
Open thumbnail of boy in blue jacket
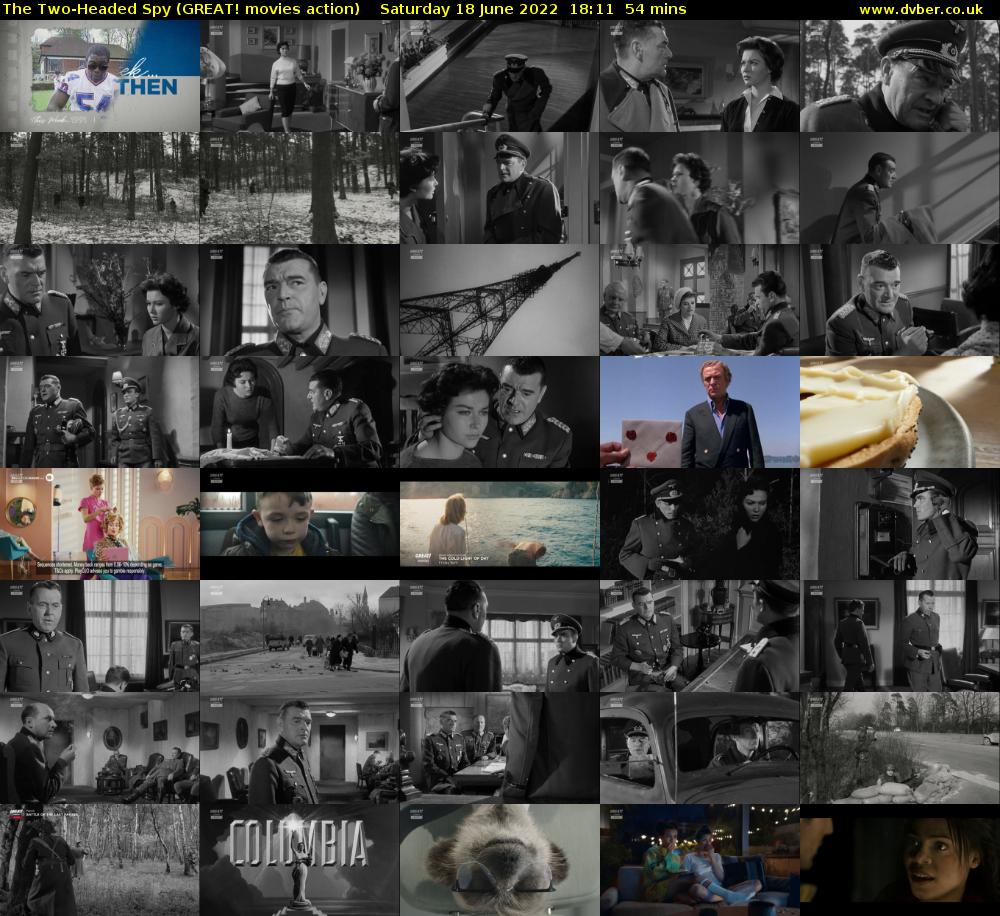tap(300, 524)
